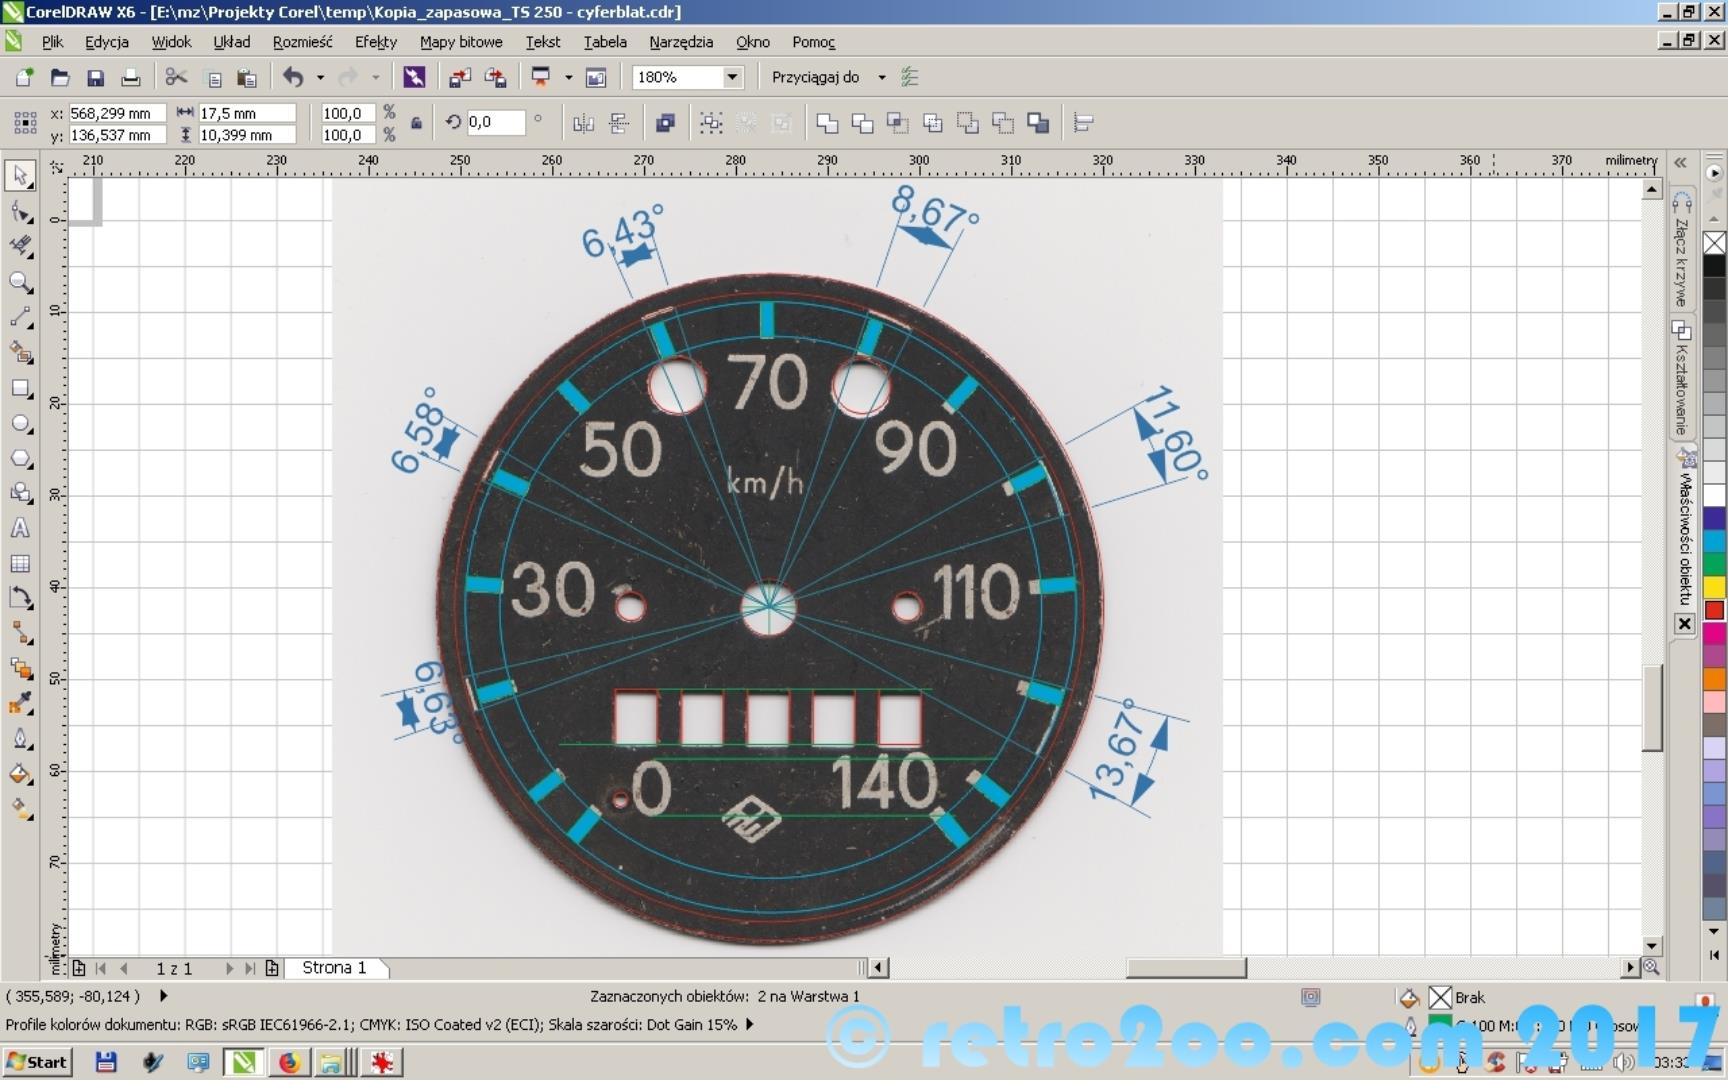Screen dimensions: 1728x1080
Task: Toggle horizontal mirror button
Action: (583, 123)
